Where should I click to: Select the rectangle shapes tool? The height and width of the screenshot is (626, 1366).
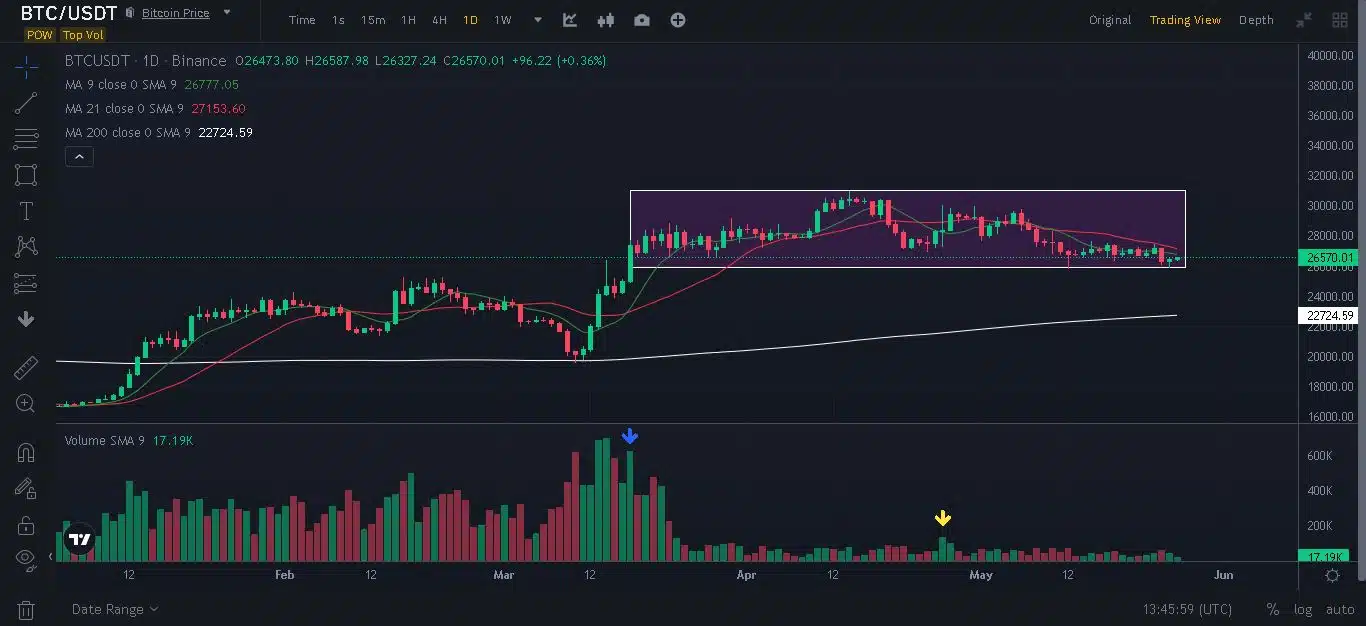(26, 175)
